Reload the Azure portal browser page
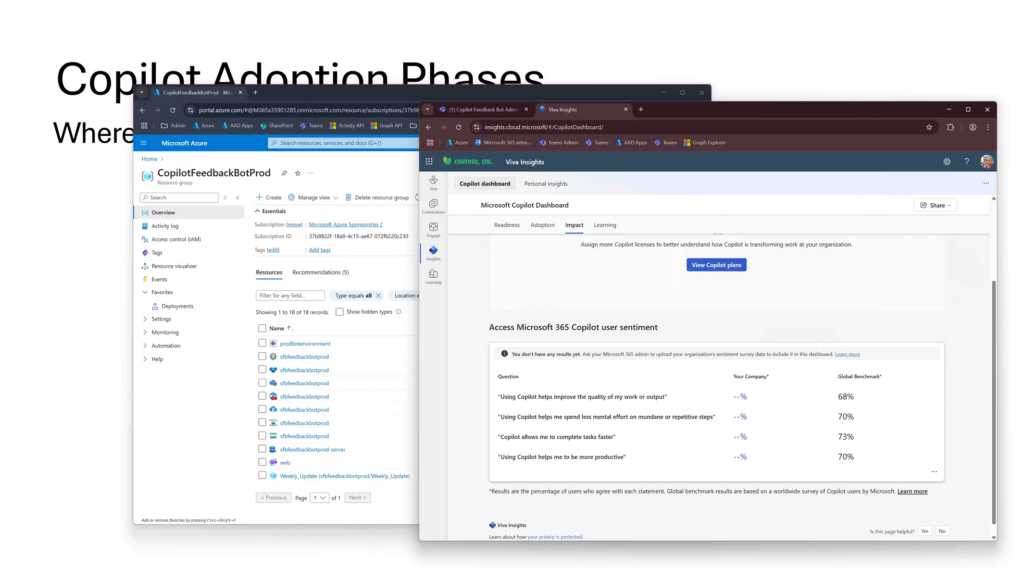 pos(172,110)
